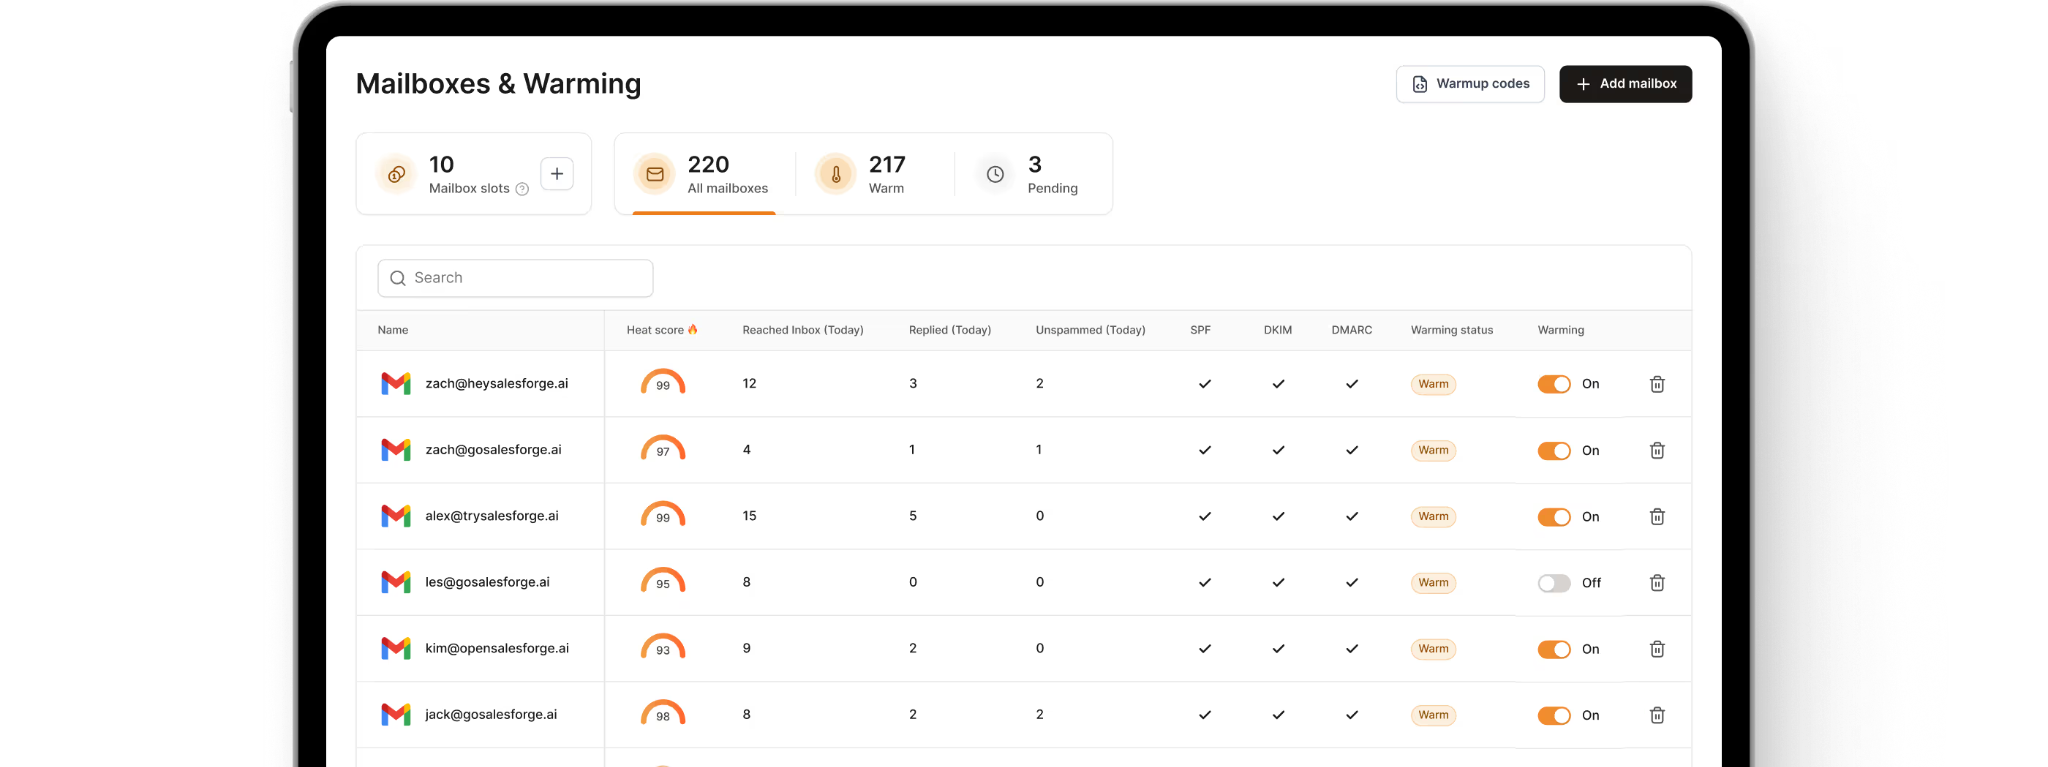Click the Warm status badge for zach@heysalesforge.ai
Viewport: 2048px width, 767px height.
click(1433, 384)
